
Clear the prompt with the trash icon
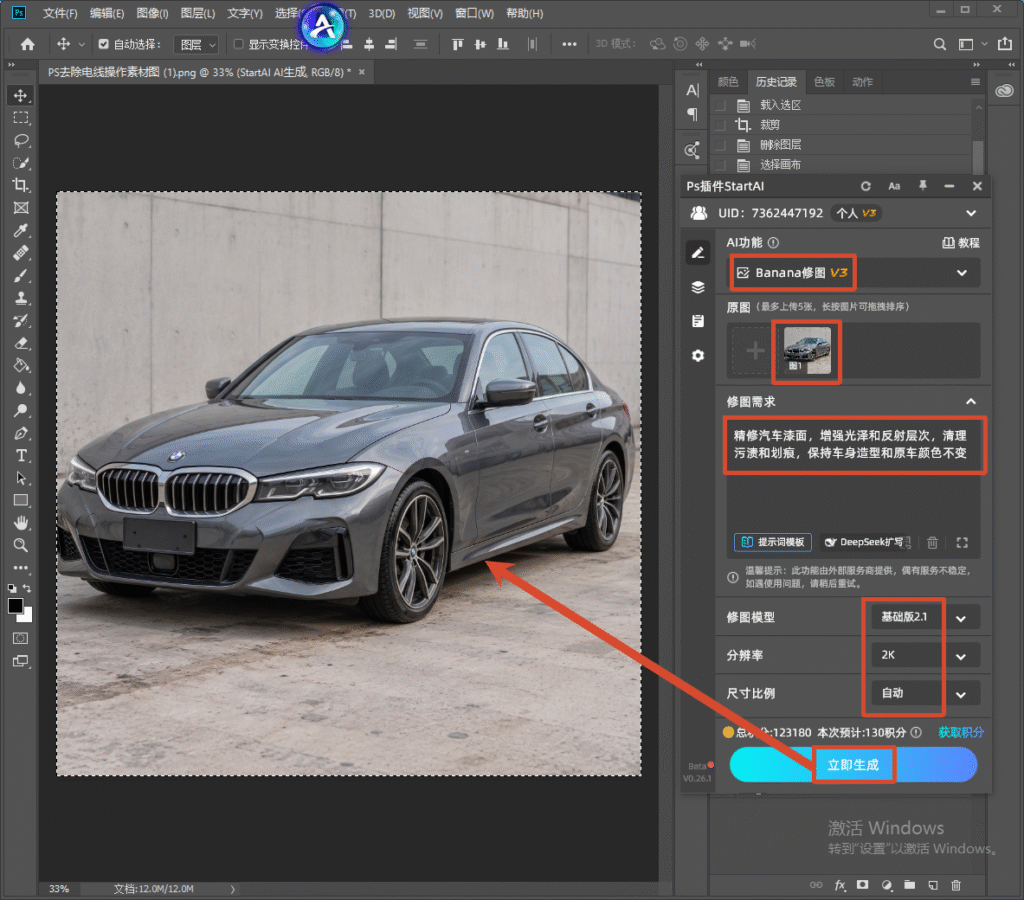coord(933,542)
